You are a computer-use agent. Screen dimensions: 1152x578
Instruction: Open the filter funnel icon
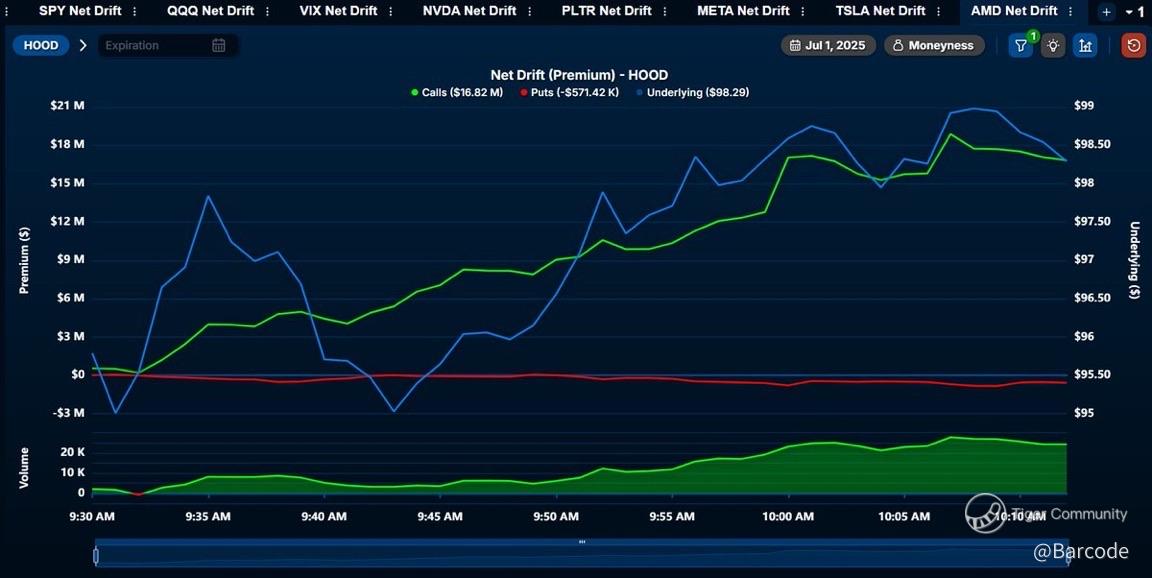point(1020,46)
